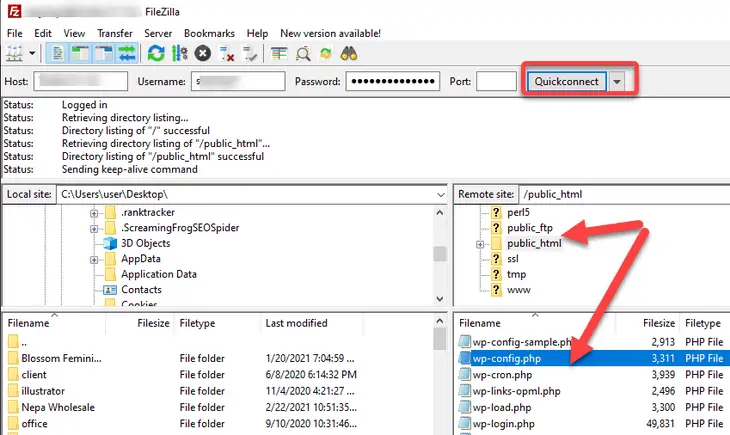The image size is (730, 435).
Task: Toggle remote directory tree display
Action: point(103,54)
